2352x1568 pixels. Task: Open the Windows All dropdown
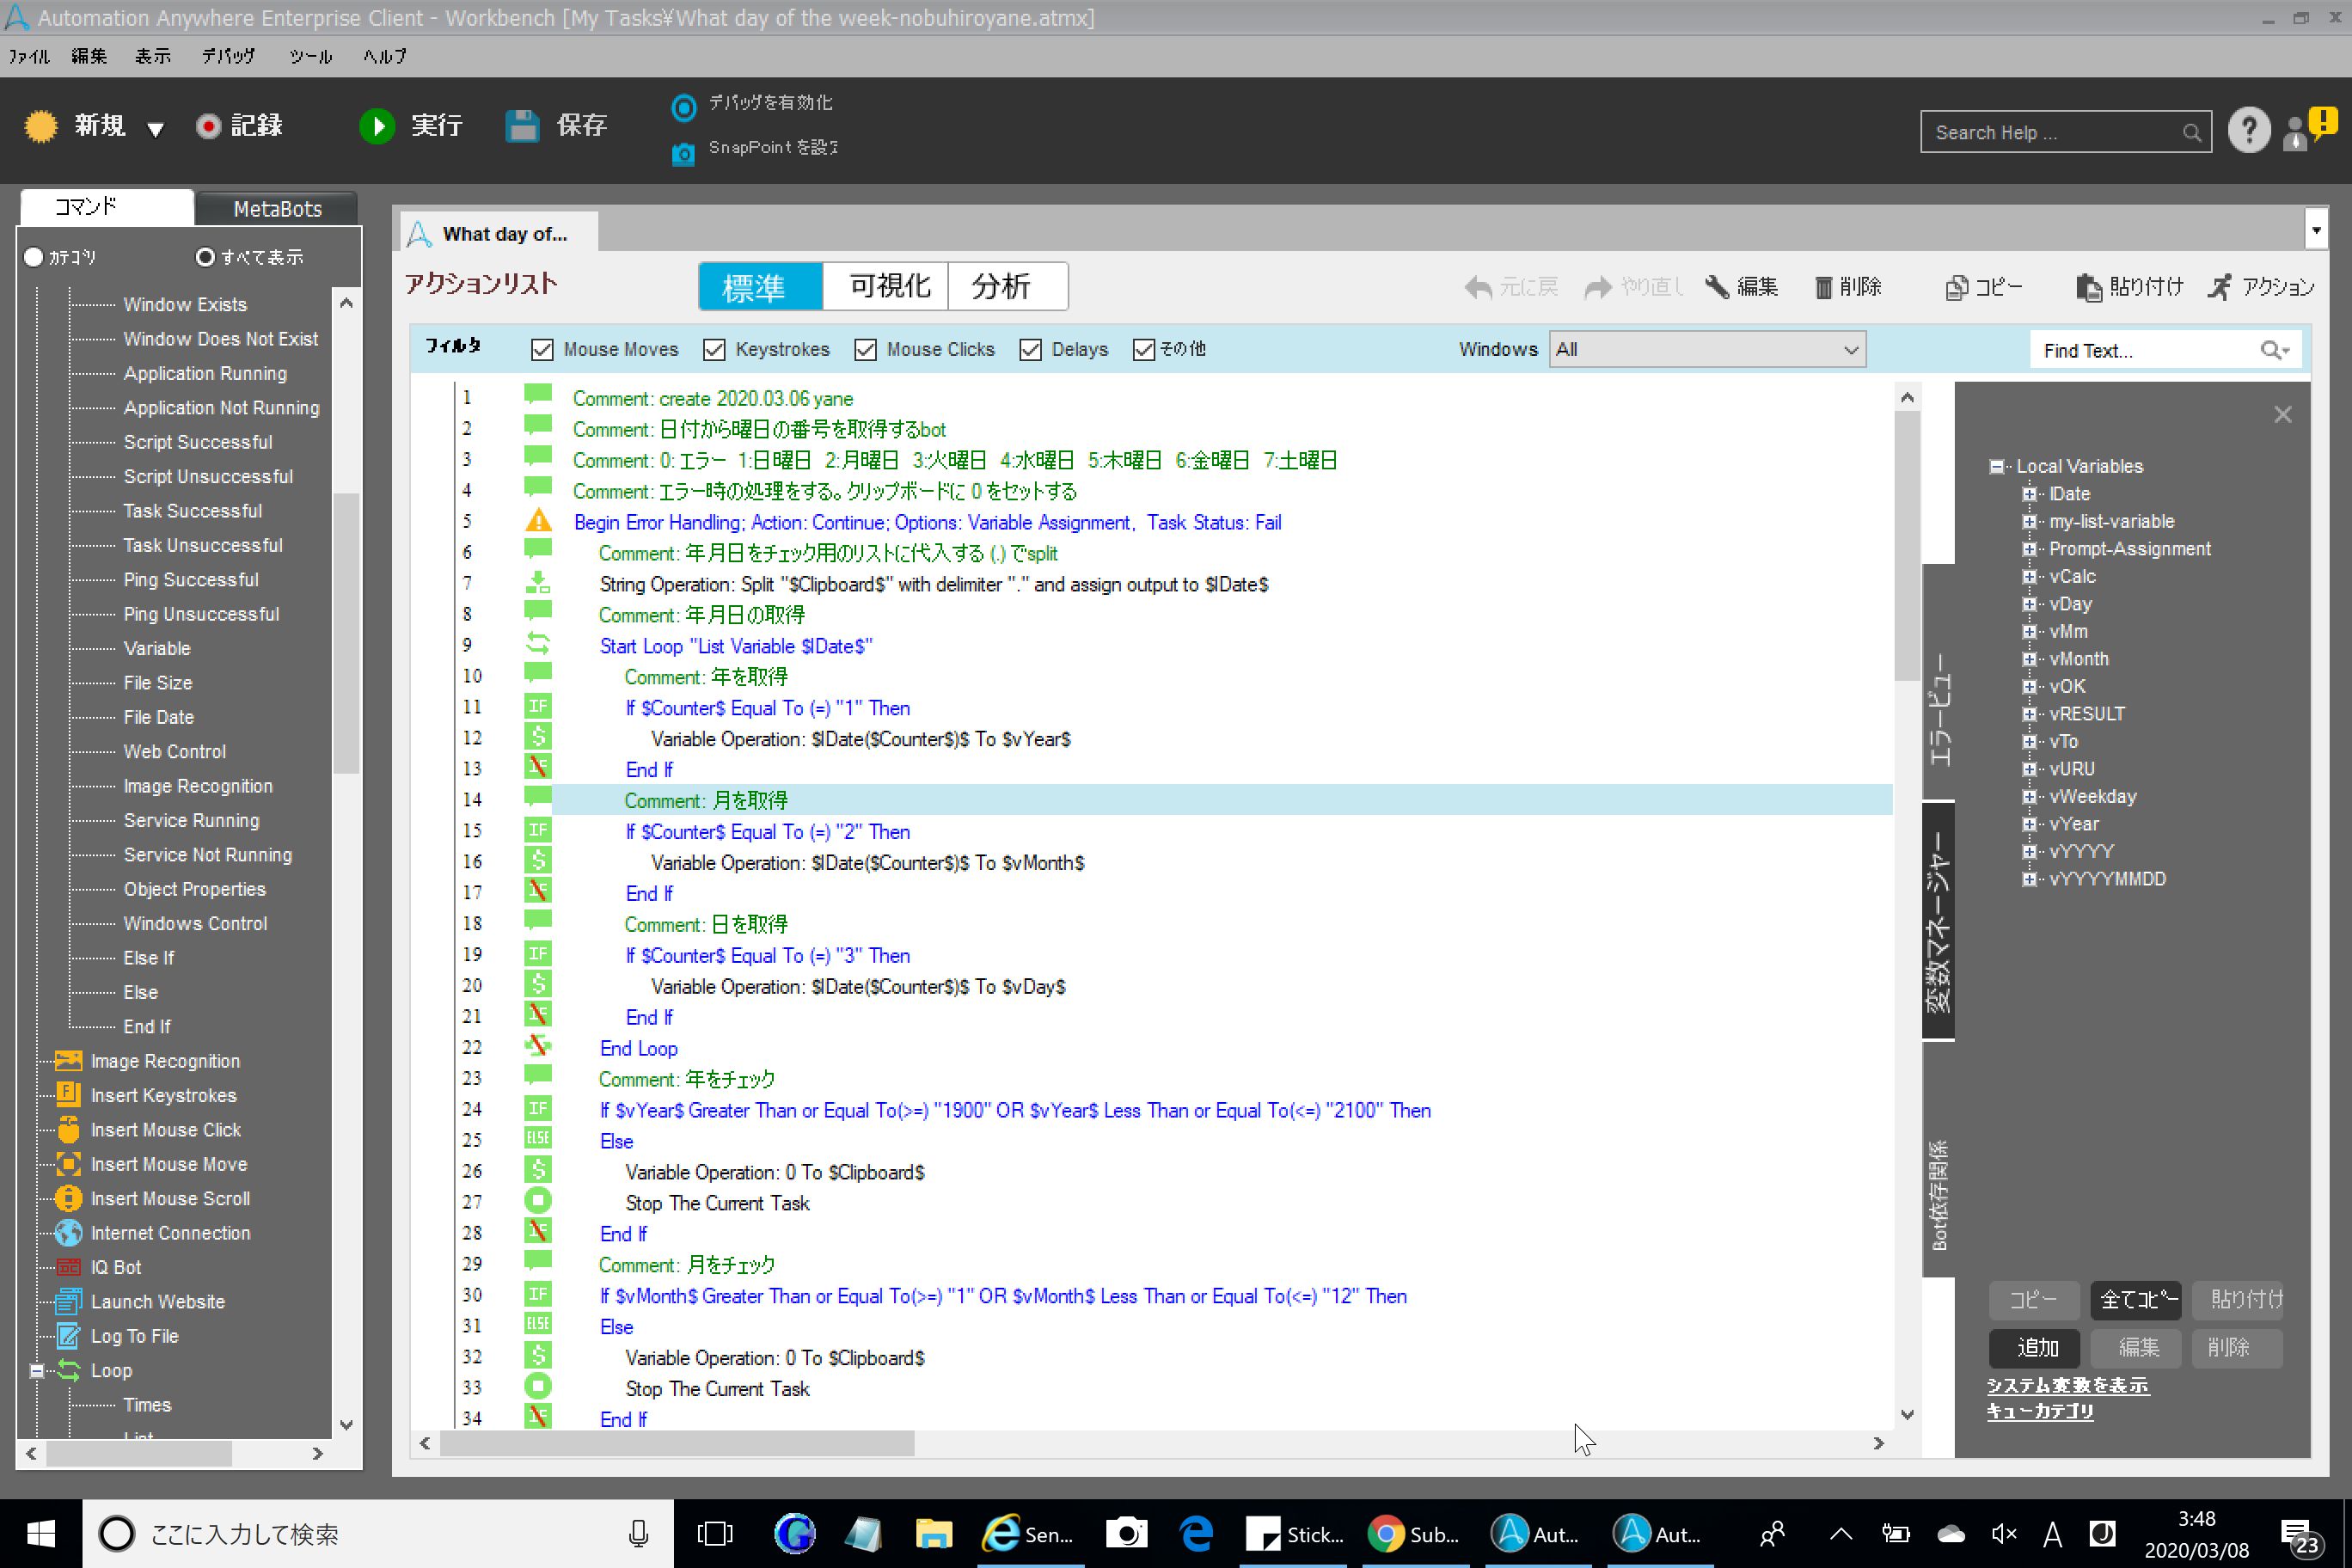pyautogui.click(x=1706, y=350)
